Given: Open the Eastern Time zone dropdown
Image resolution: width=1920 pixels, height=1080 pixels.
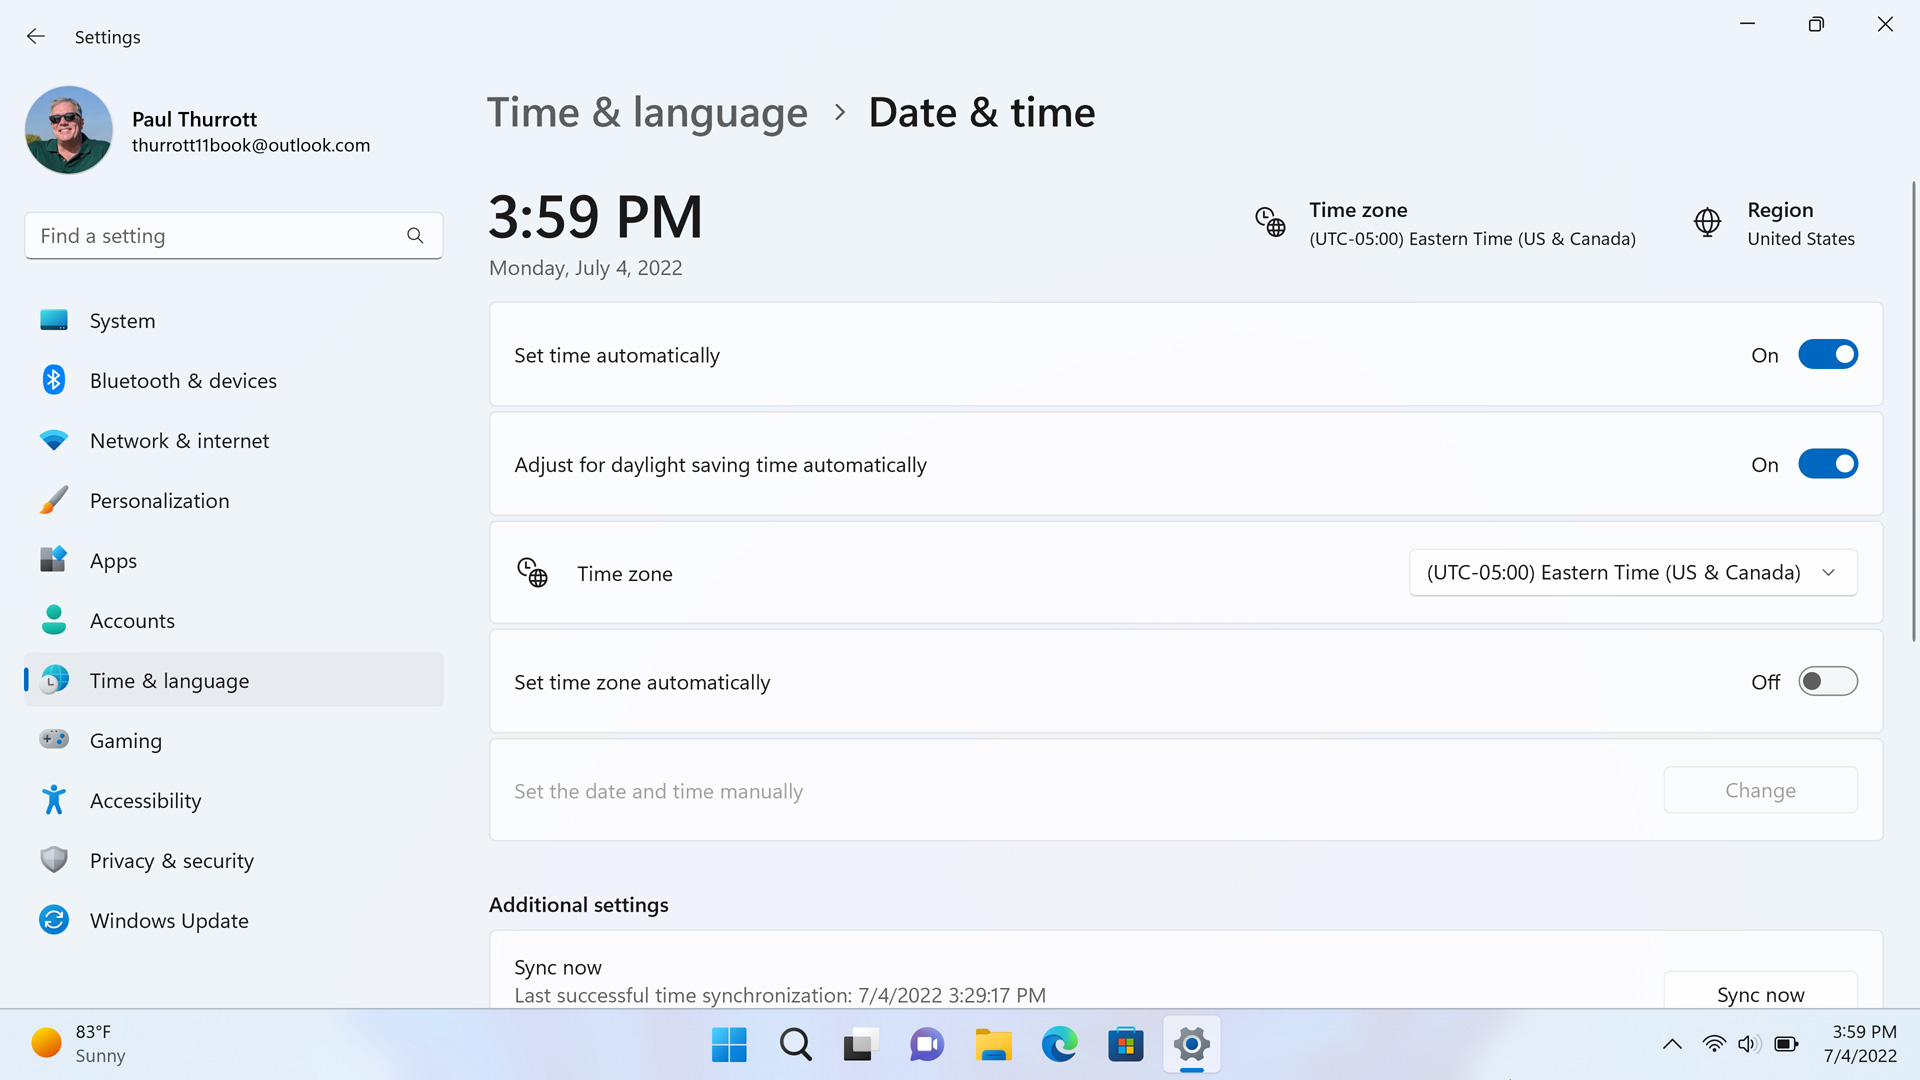Looking at the screenshot, I should [x=1632, y=573].
